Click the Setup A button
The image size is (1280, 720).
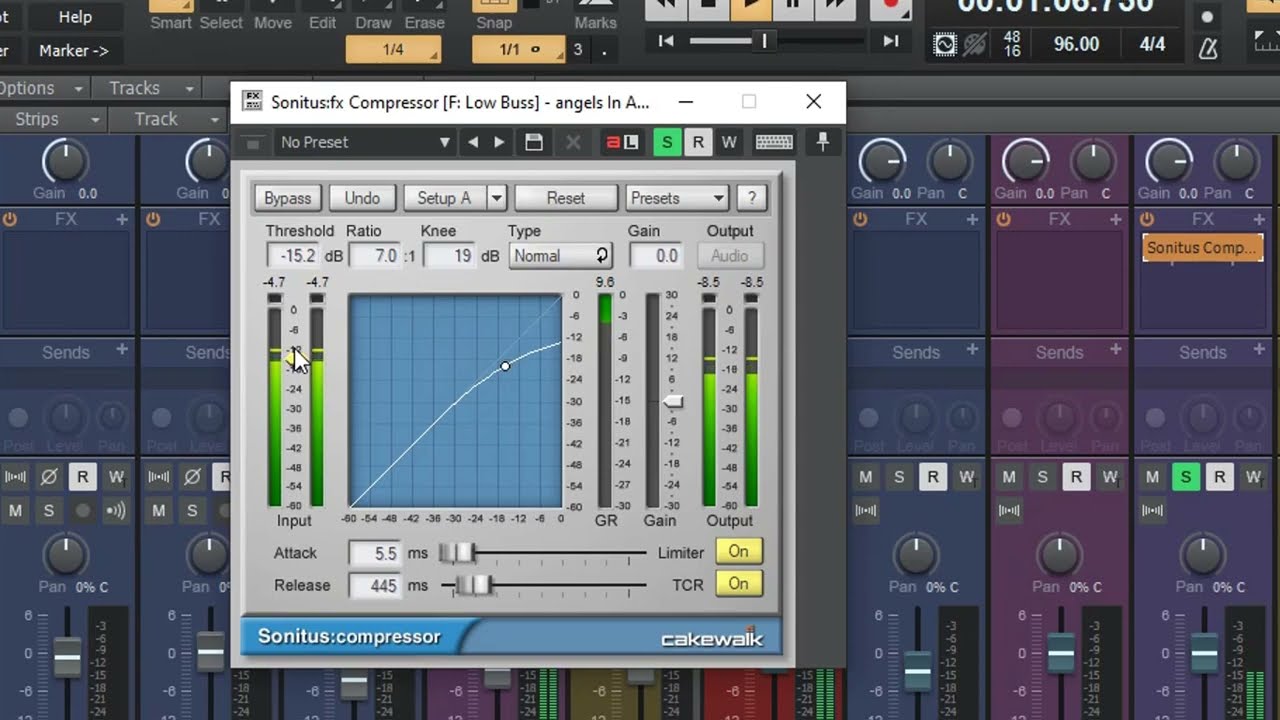(x=444, y=198)
